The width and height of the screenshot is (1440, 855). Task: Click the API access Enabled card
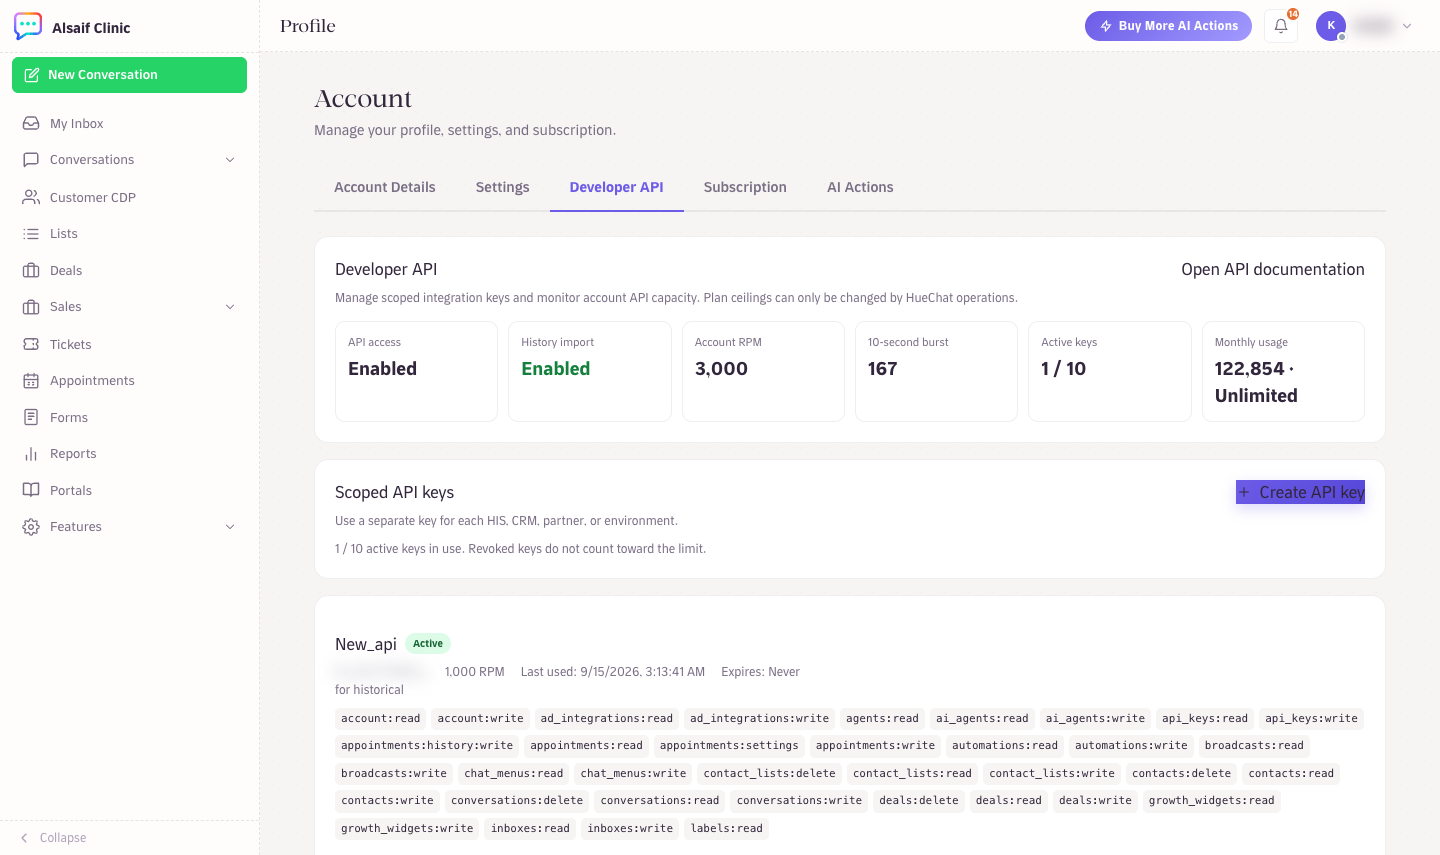(x=416, y=371)
